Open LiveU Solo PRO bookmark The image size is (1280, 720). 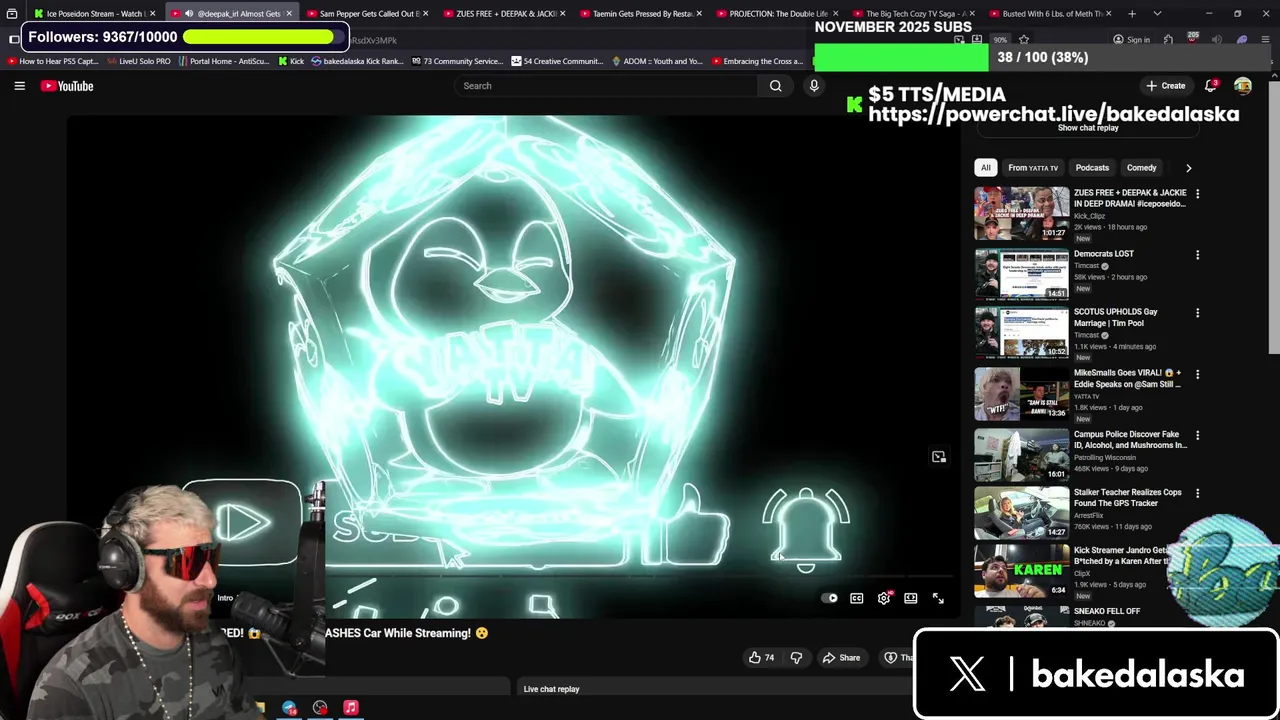139,61
